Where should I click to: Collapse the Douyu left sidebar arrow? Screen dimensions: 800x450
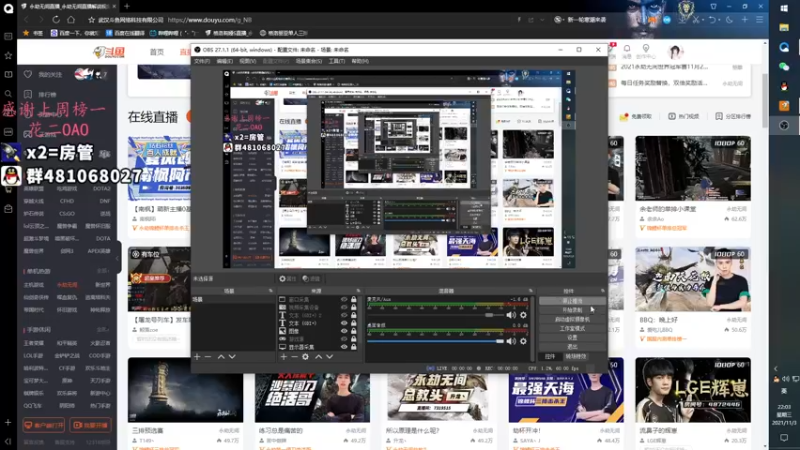tap(118, 258)
